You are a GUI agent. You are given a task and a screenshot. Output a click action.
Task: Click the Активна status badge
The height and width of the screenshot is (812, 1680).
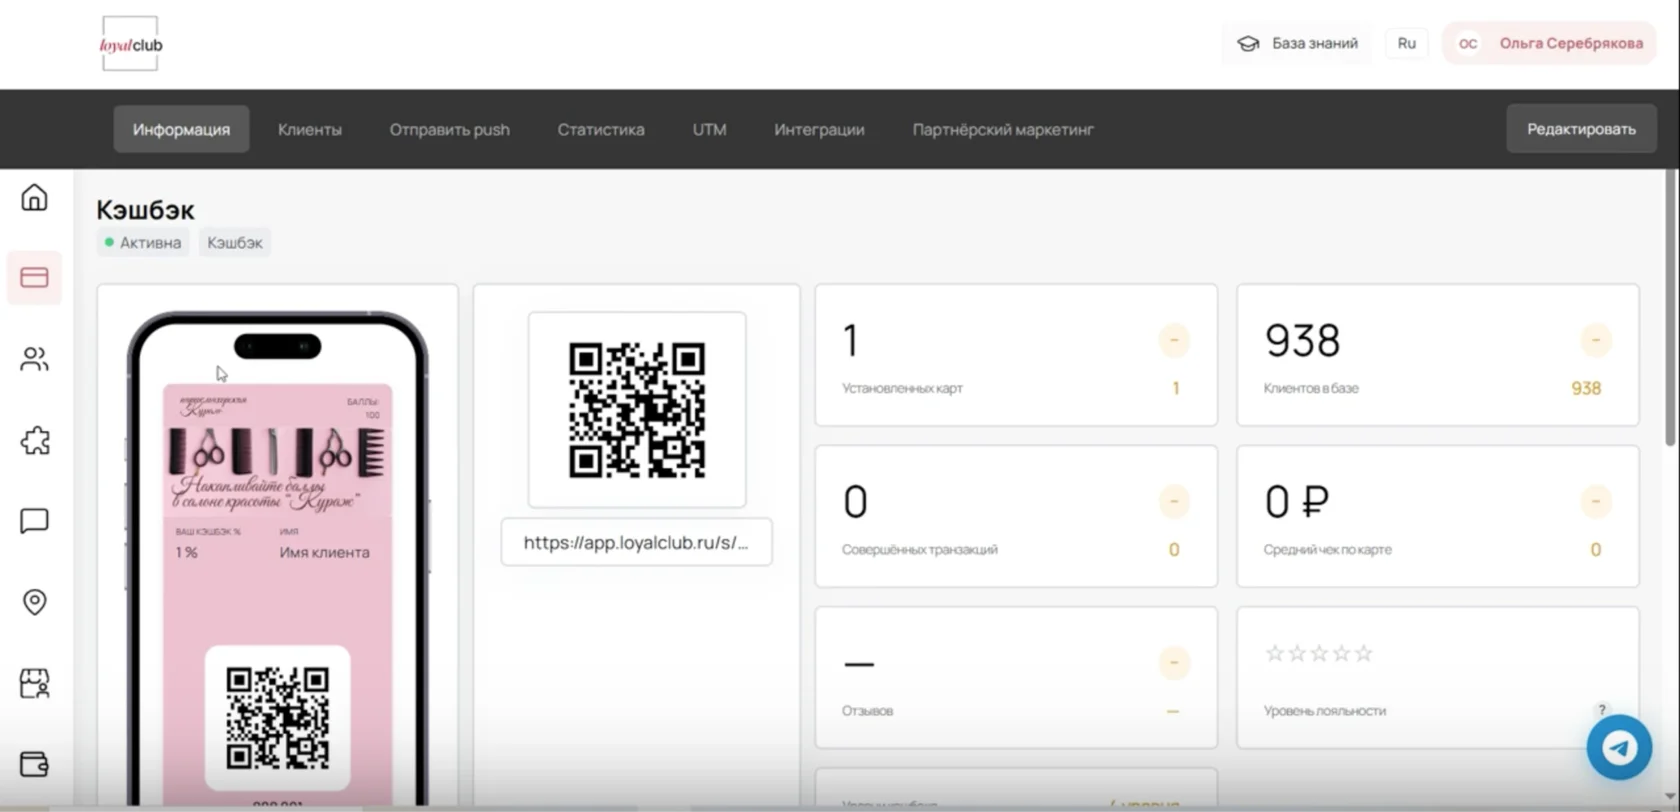[x=143, y=243]
